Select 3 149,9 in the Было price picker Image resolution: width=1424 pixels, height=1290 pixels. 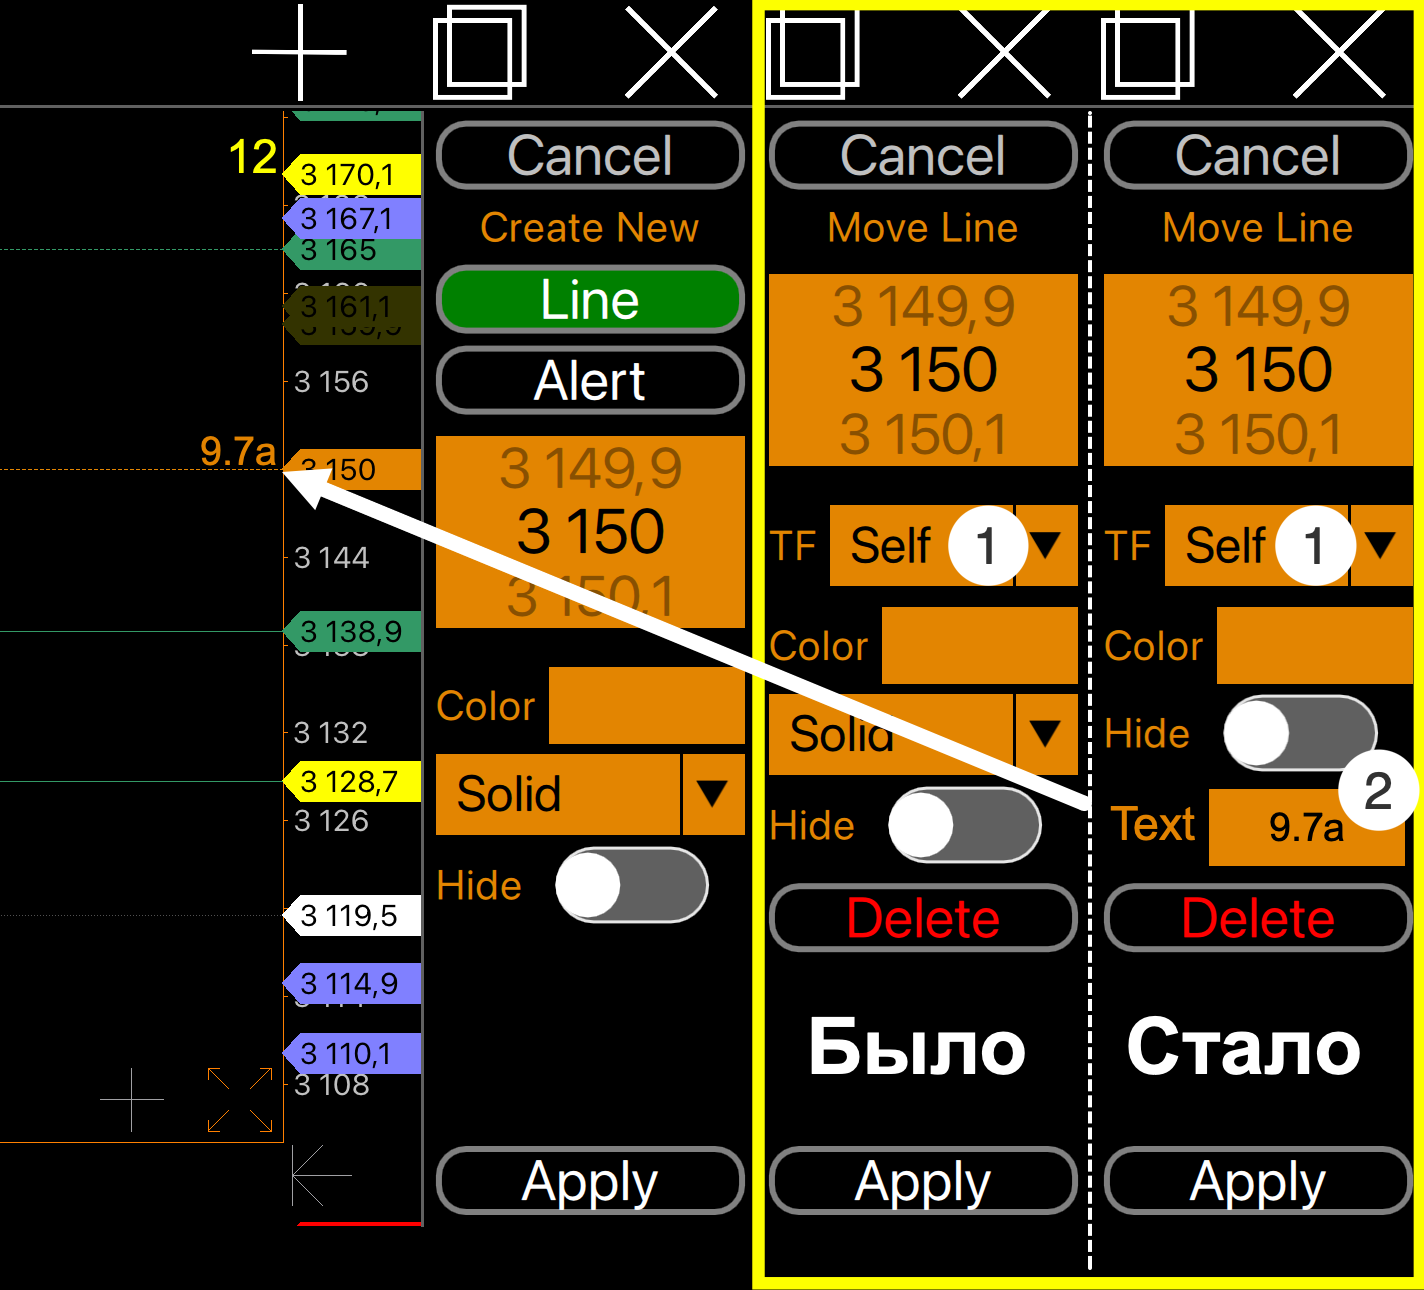923,306
